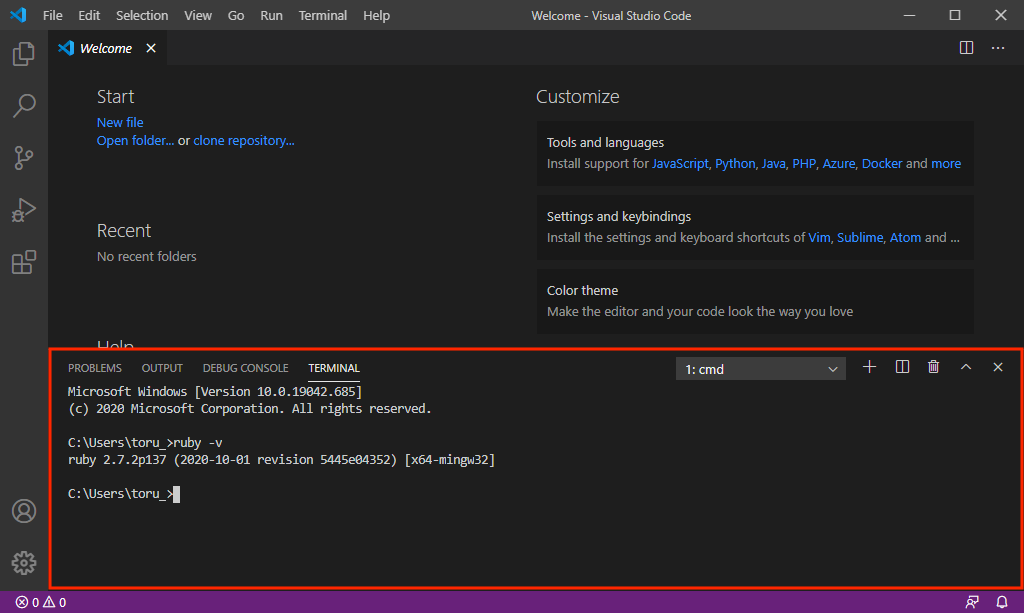Click the feedback icon in status bar

(x=972, y=603)
